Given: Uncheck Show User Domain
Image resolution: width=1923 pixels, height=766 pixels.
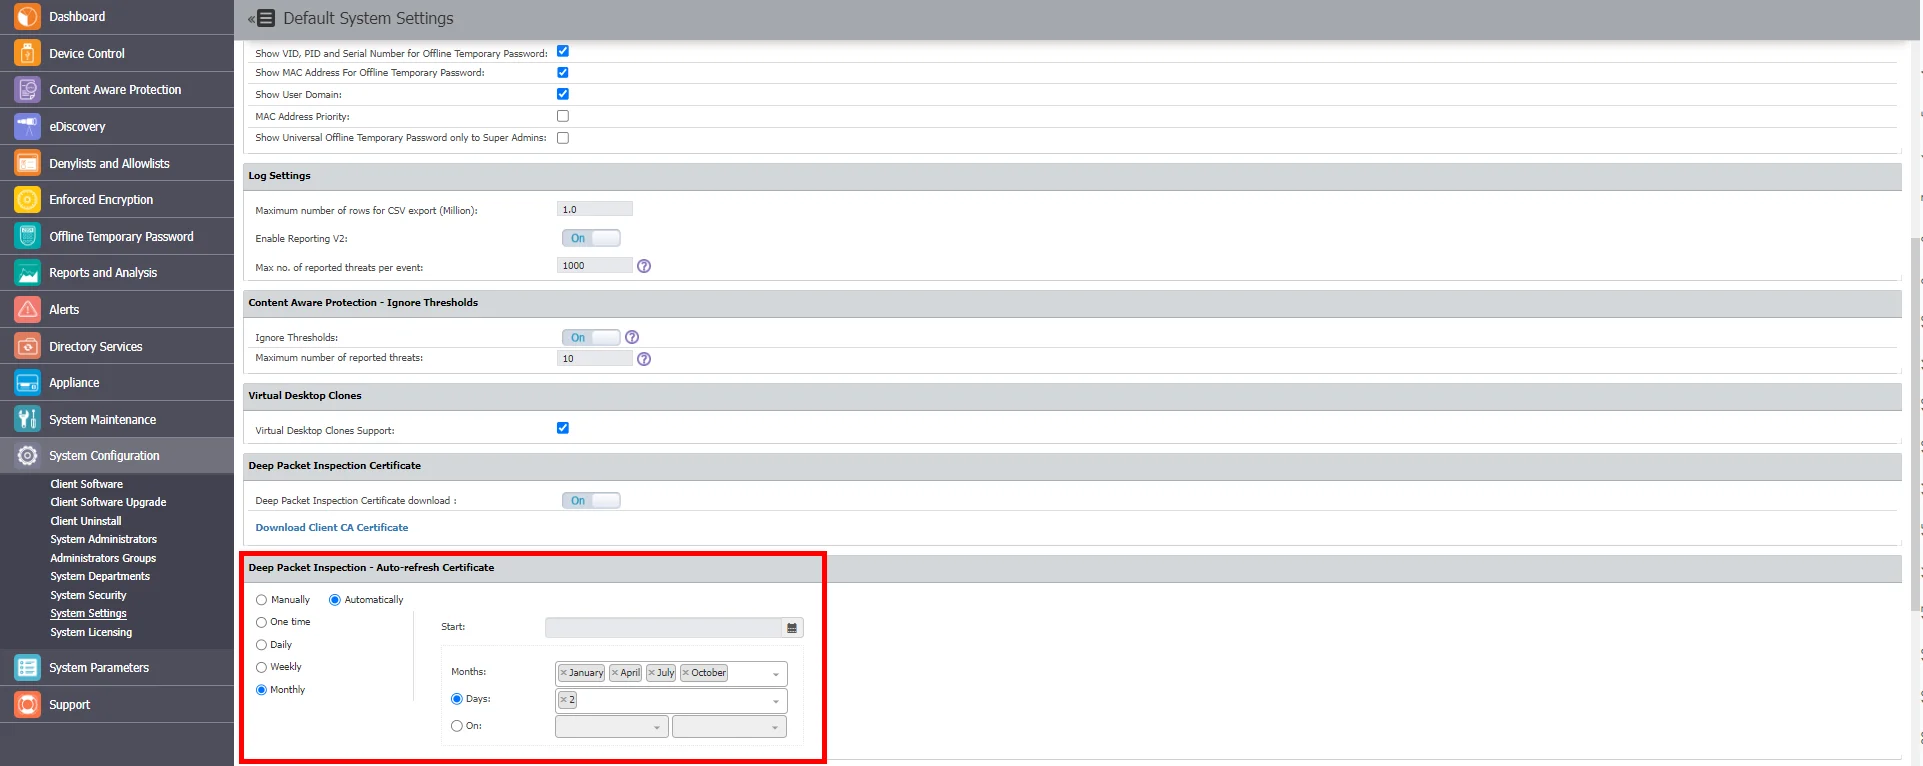Looking at the screenshot, I should pos(563,94).
